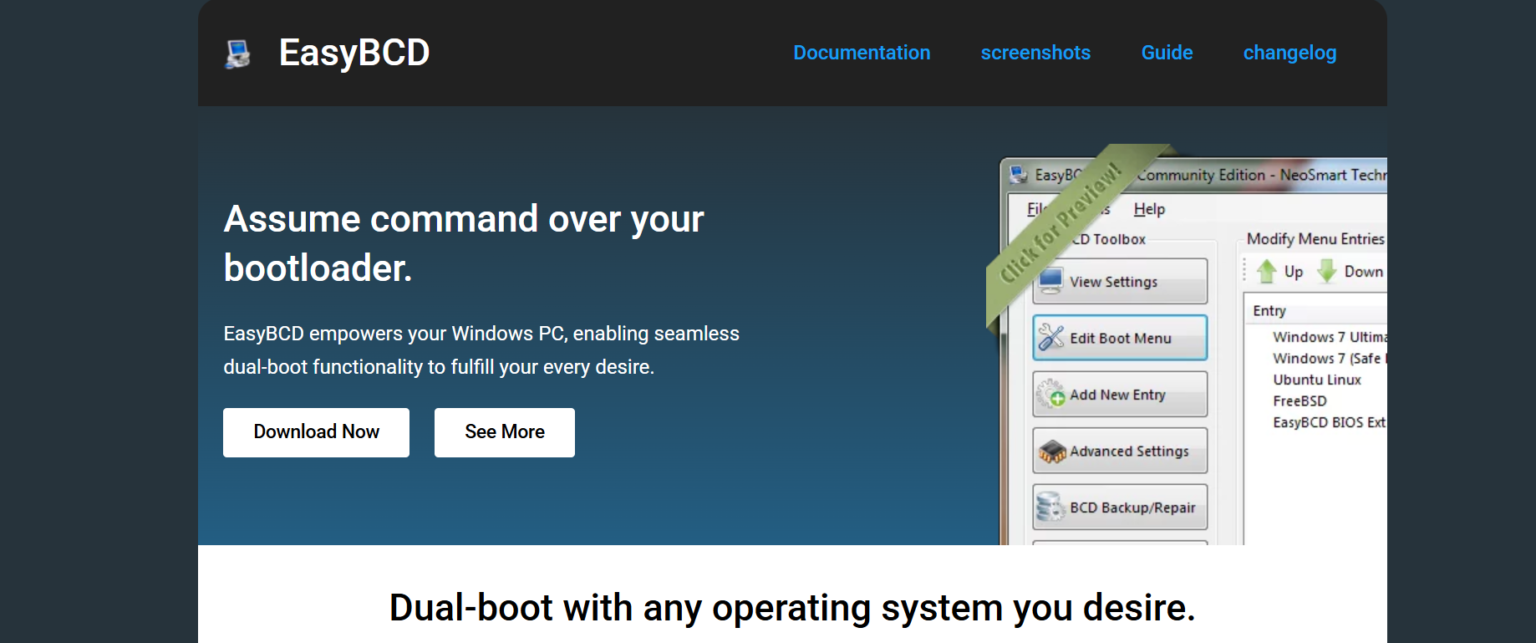Select the EasyBCD BIOS Ext entry
This screenshot has width=1536, height=643.
coord(1329,422)
